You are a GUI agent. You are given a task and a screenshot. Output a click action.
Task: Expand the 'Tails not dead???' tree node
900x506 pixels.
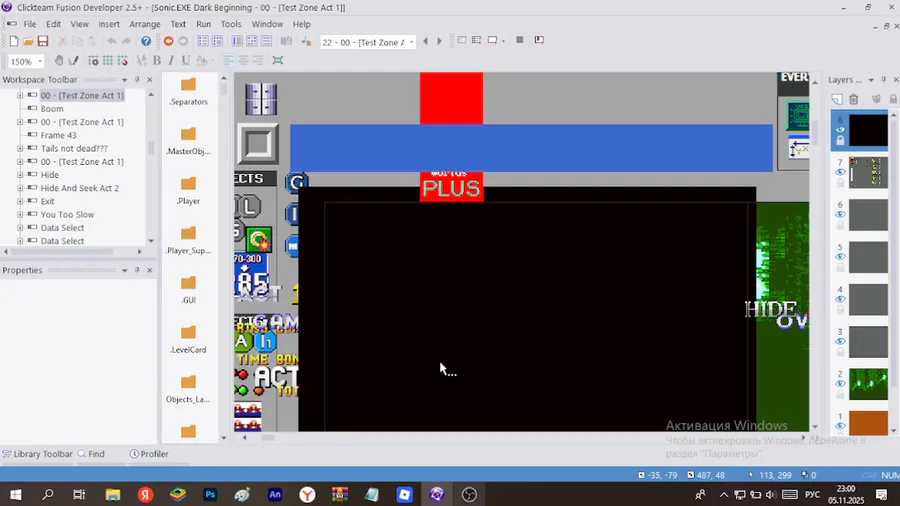coord(20,149)
